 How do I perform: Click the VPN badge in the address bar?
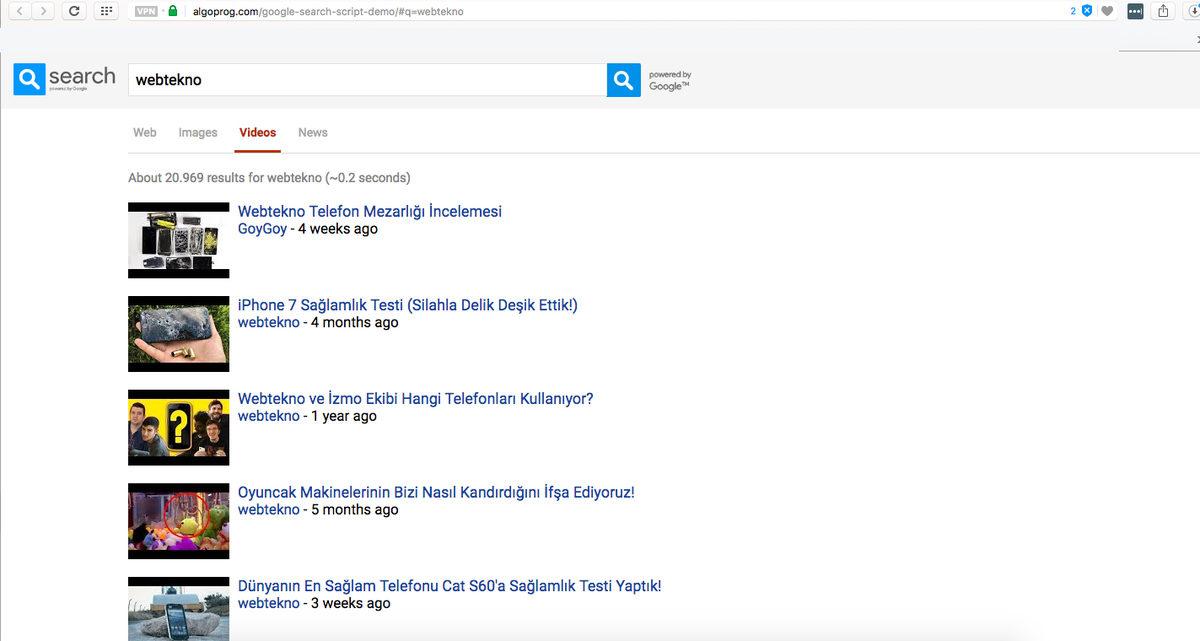143,11
